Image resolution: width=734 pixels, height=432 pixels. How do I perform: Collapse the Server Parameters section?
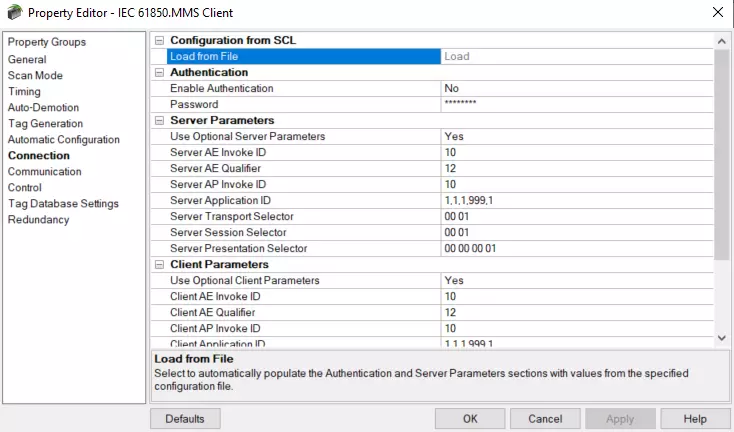tap(159, 121)
